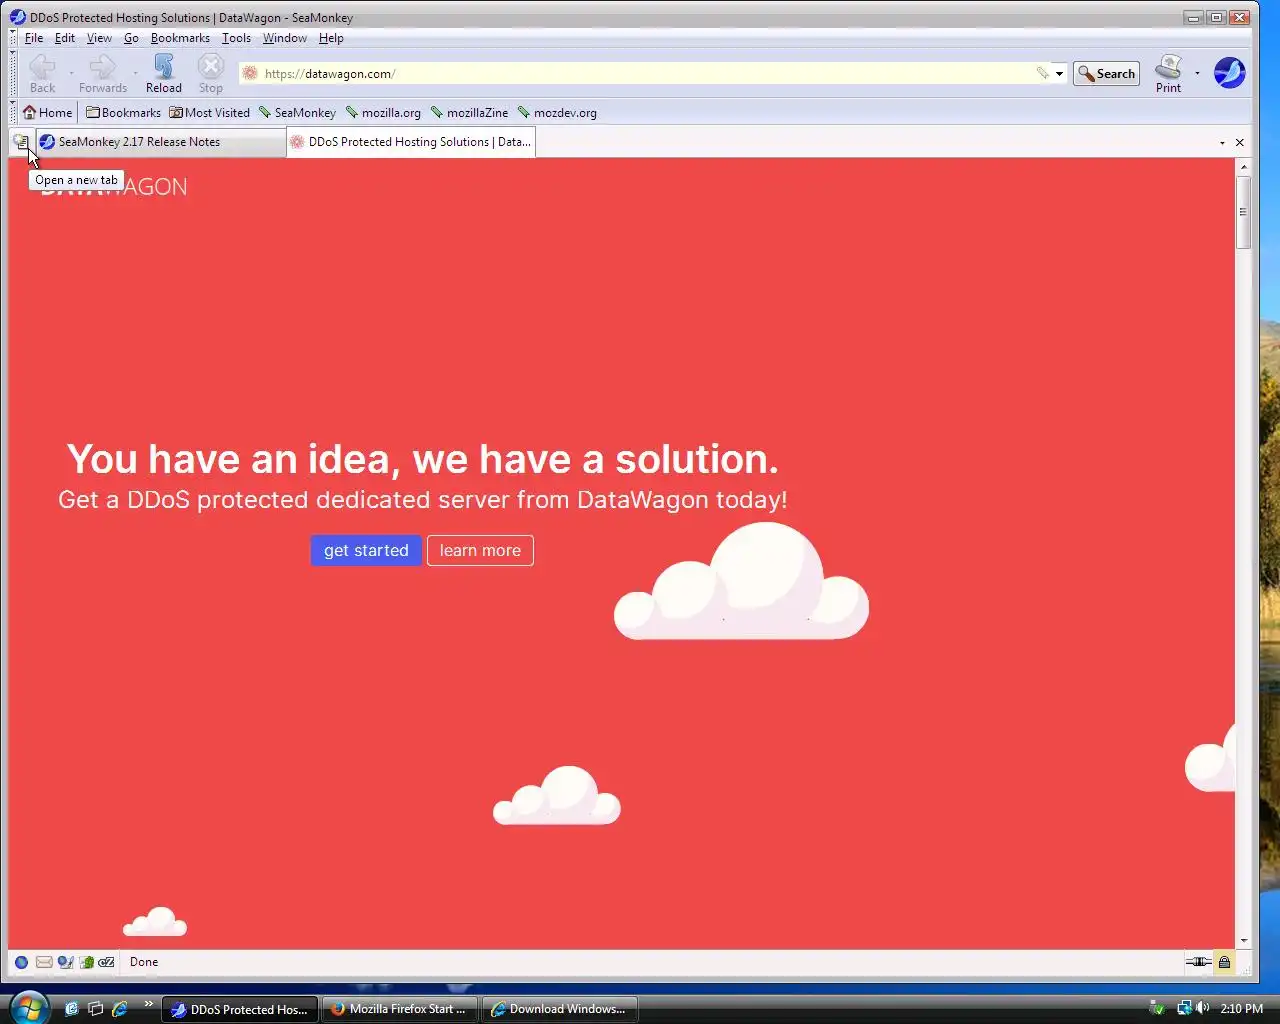Click the volume speaker tray icon
The image size is (1280, 1024).
click(1203, 1008)
